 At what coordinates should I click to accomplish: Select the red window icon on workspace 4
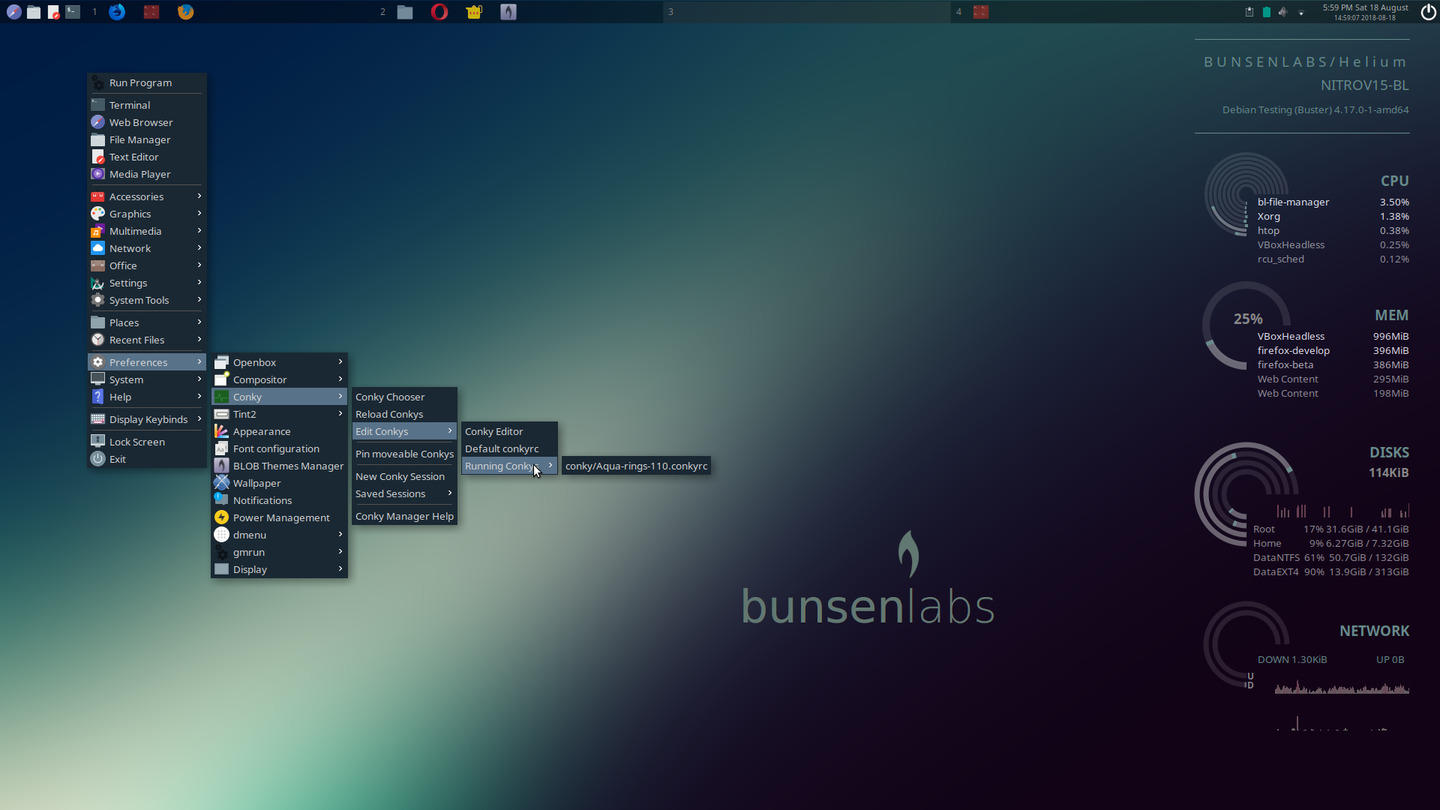[x=981, y=12]
